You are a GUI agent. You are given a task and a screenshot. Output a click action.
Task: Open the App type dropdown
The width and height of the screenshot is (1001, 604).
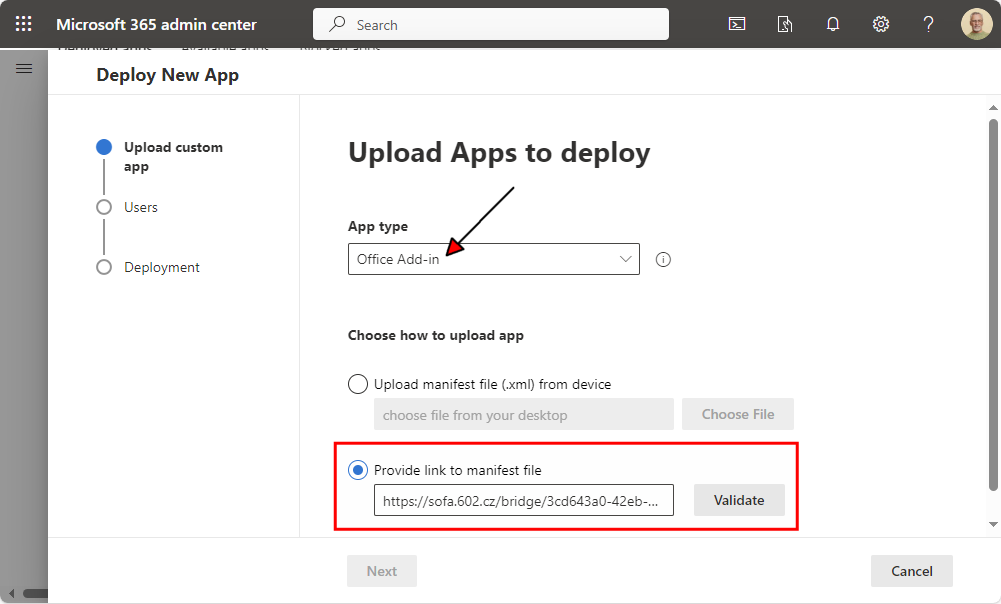493,259
